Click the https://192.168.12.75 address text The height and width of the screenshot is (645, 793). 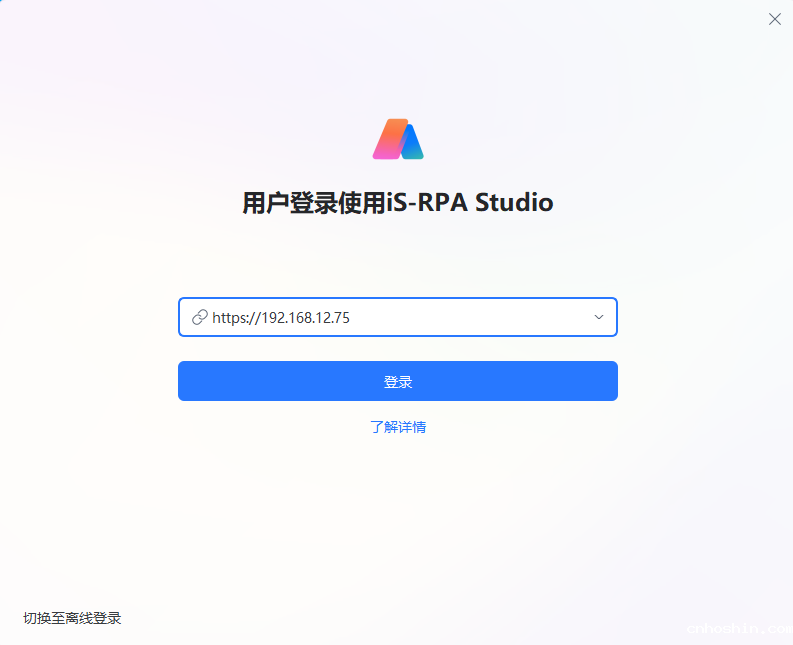pos(281,318)
